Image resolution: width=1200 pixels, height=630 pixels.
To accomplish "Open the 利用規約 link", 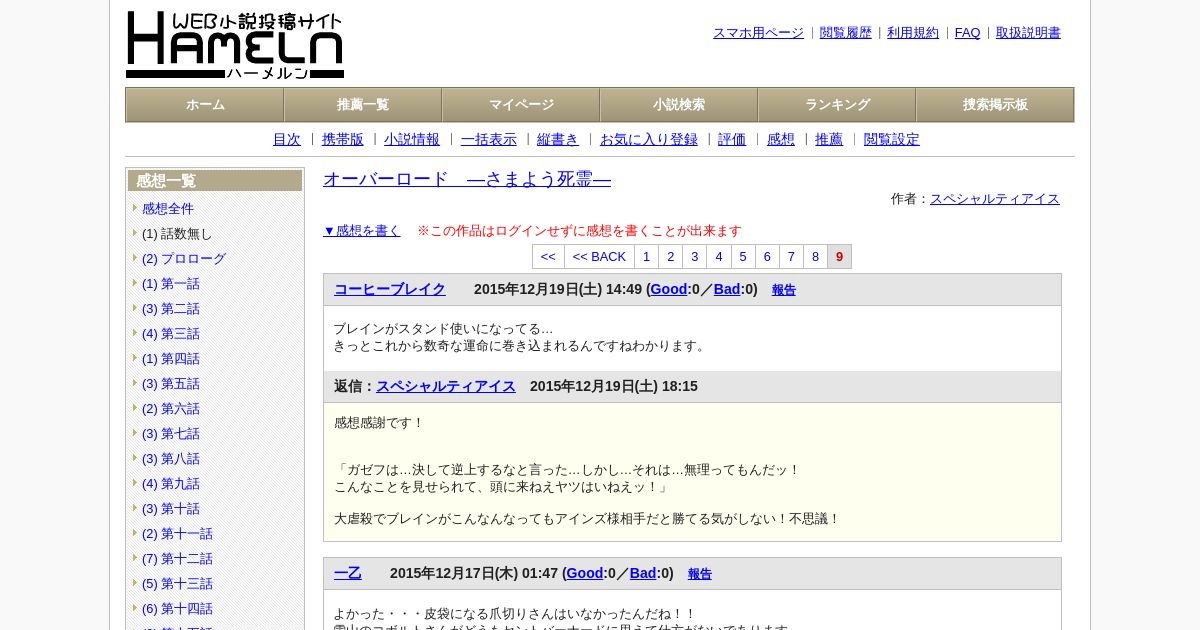I will (913, 33).
